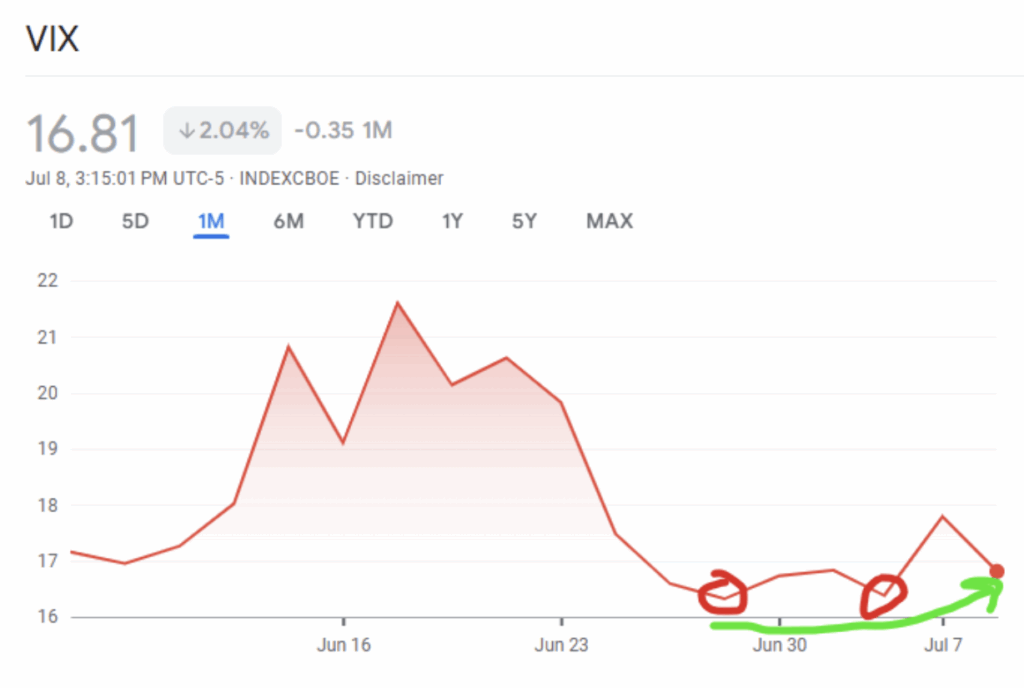Click the 2.04% down change badge
Screen dimensions: 1024x688
tap(223, 131)
